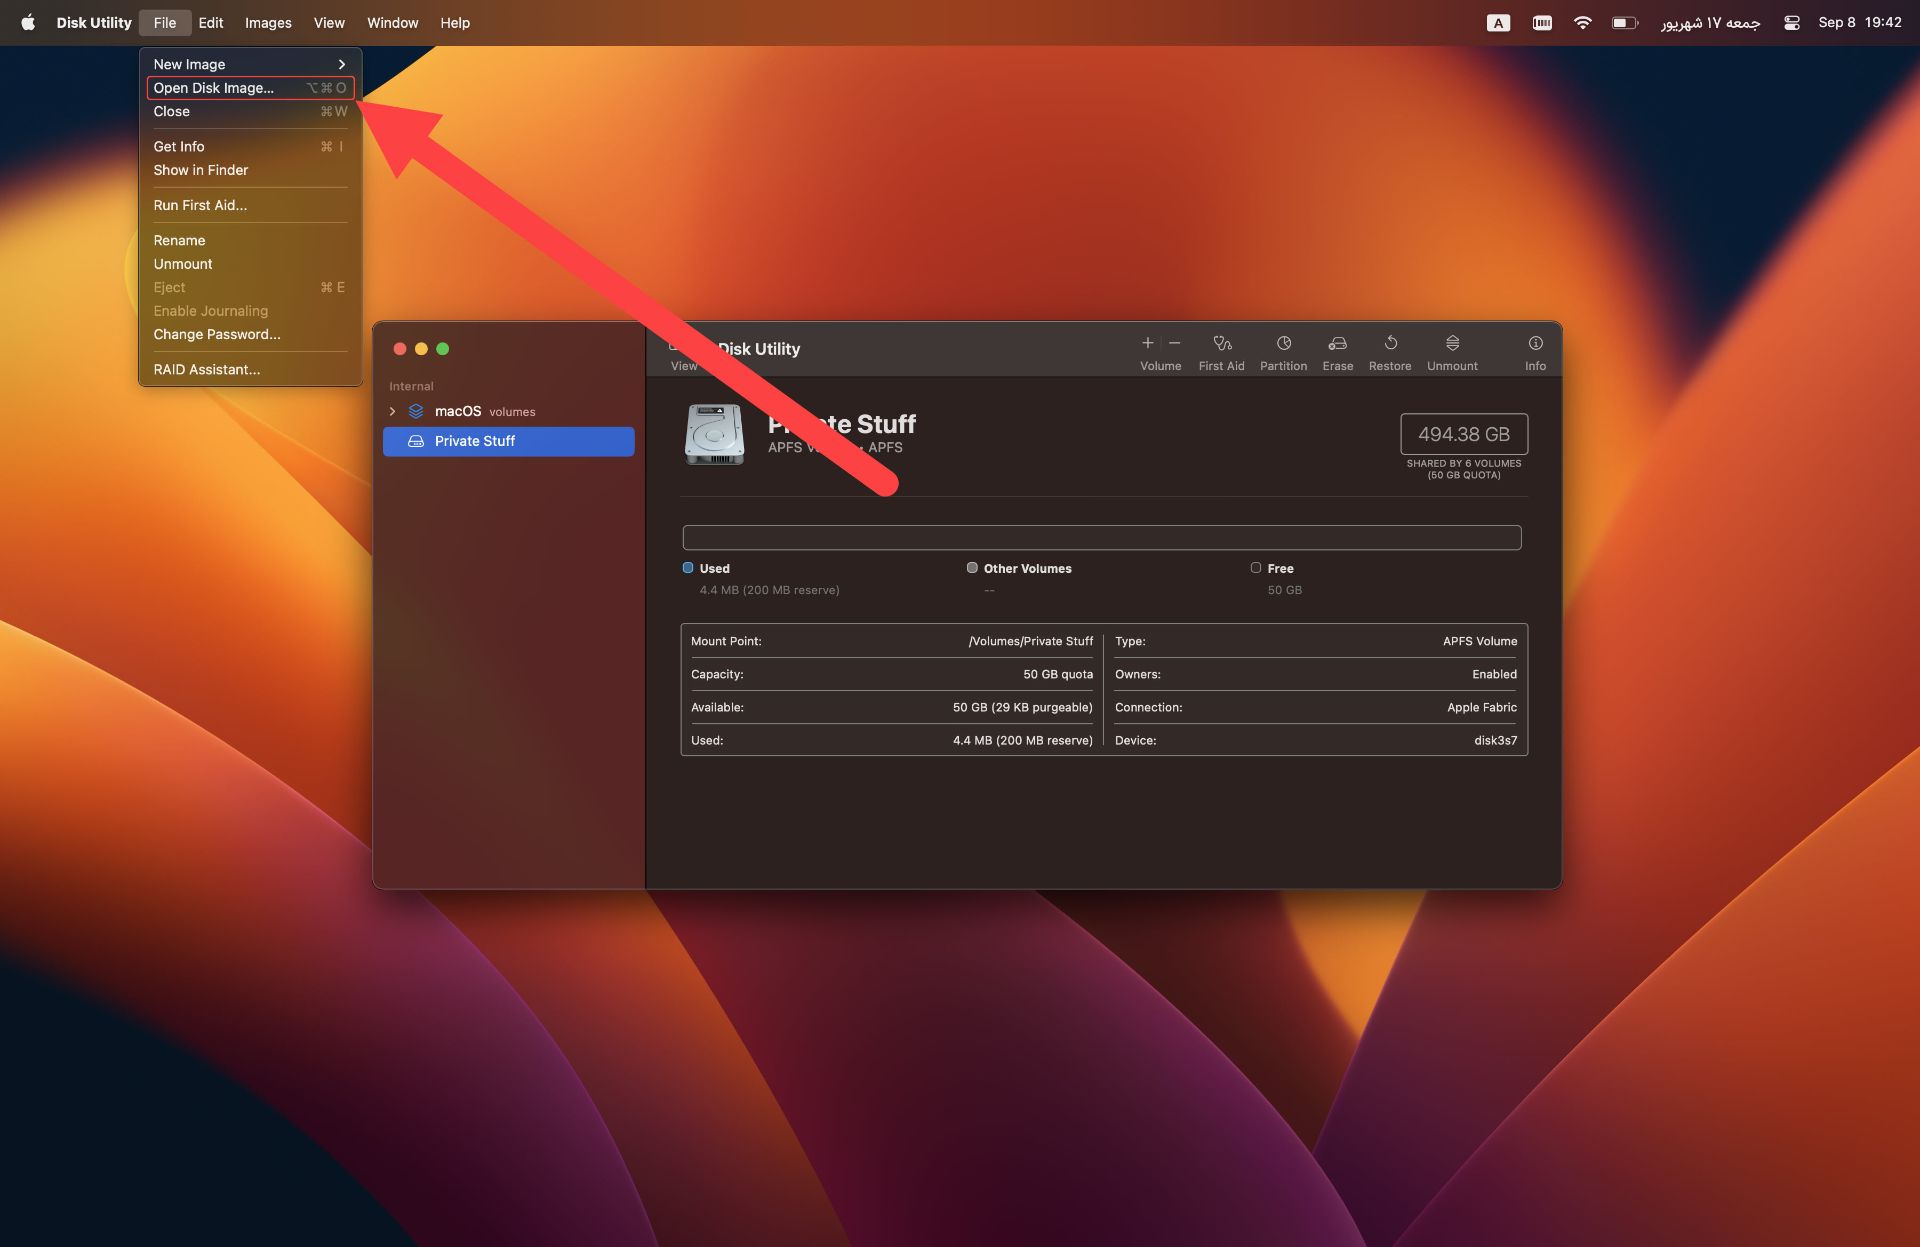
Task: Click the Erase toolbar icon
Action: (x=1337, y=344)
